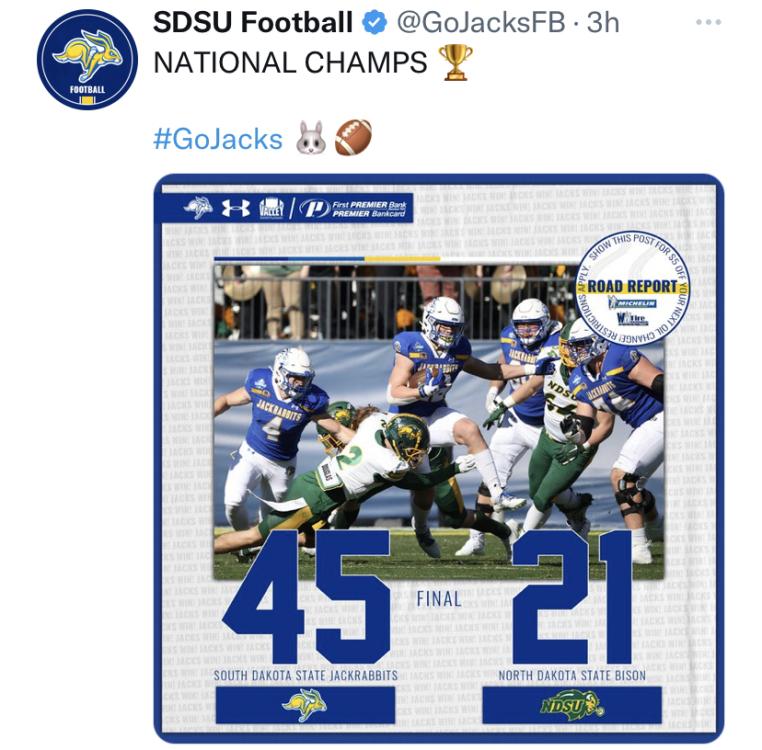Open the #GoJacks hashtag link
This screenshot has height=750, width=762.
point(218,139)
